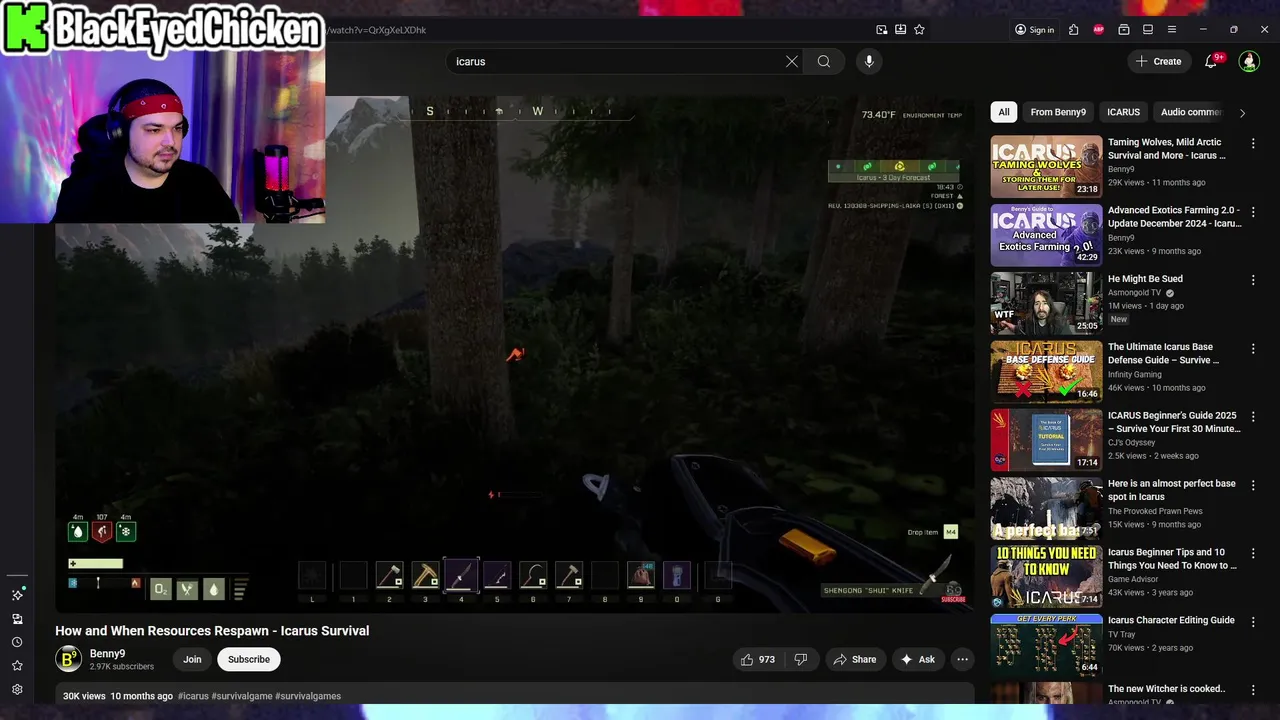Subscribe to the Benny9 channel
Image resolution: width=1280 pixels, height=720 pixels.
(249, 659)
